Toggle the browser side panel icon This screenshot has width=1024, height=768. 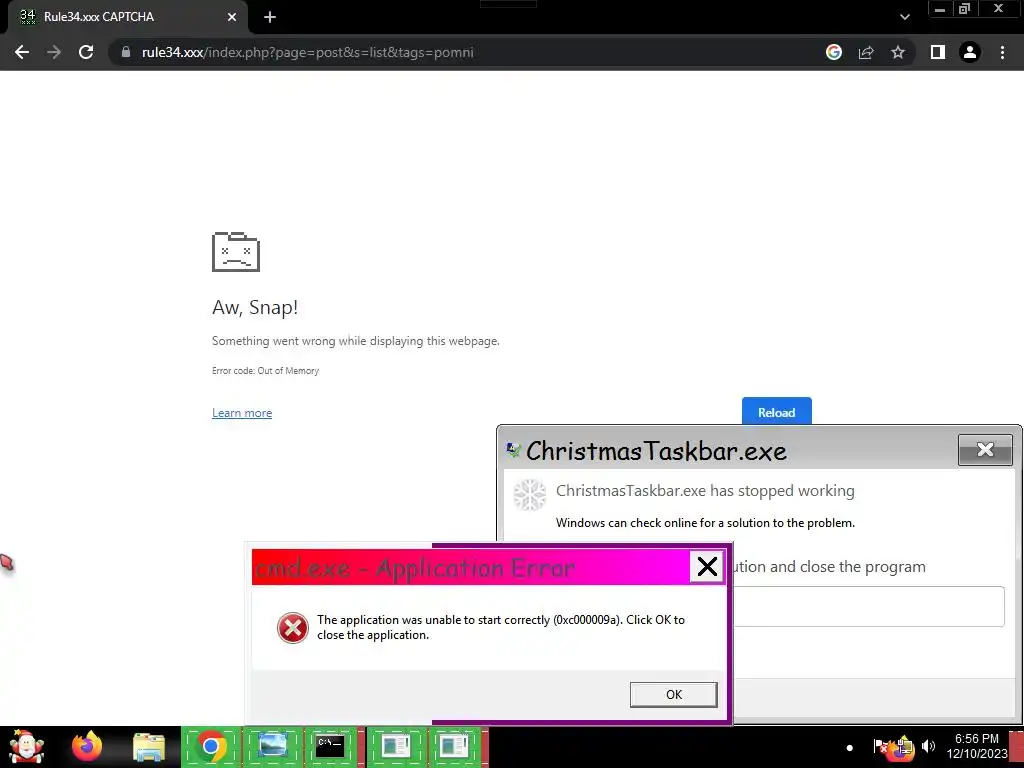point(938,52)
